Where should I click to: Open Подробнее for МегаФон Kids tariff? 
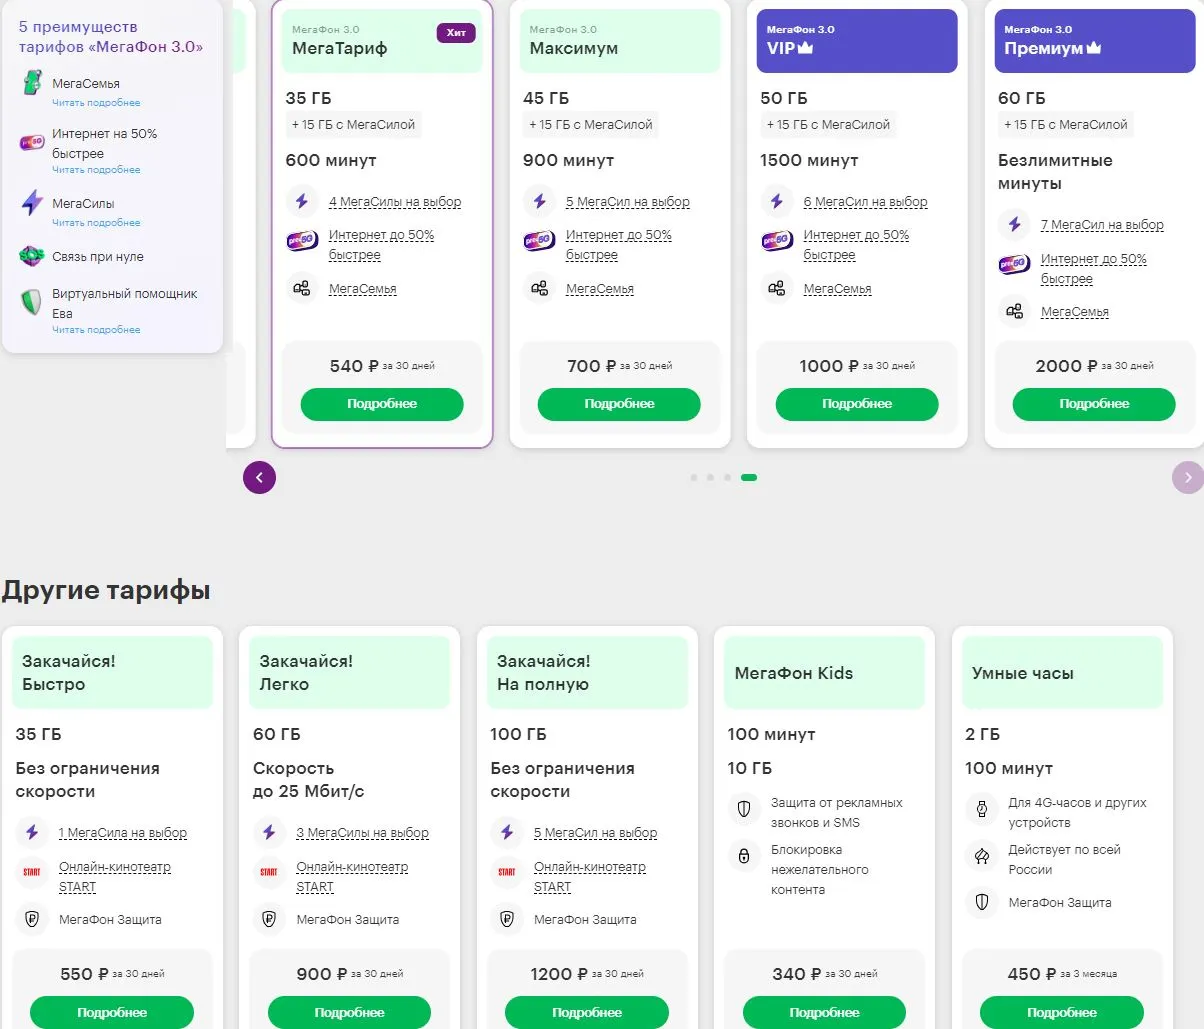coord(824,1012)
